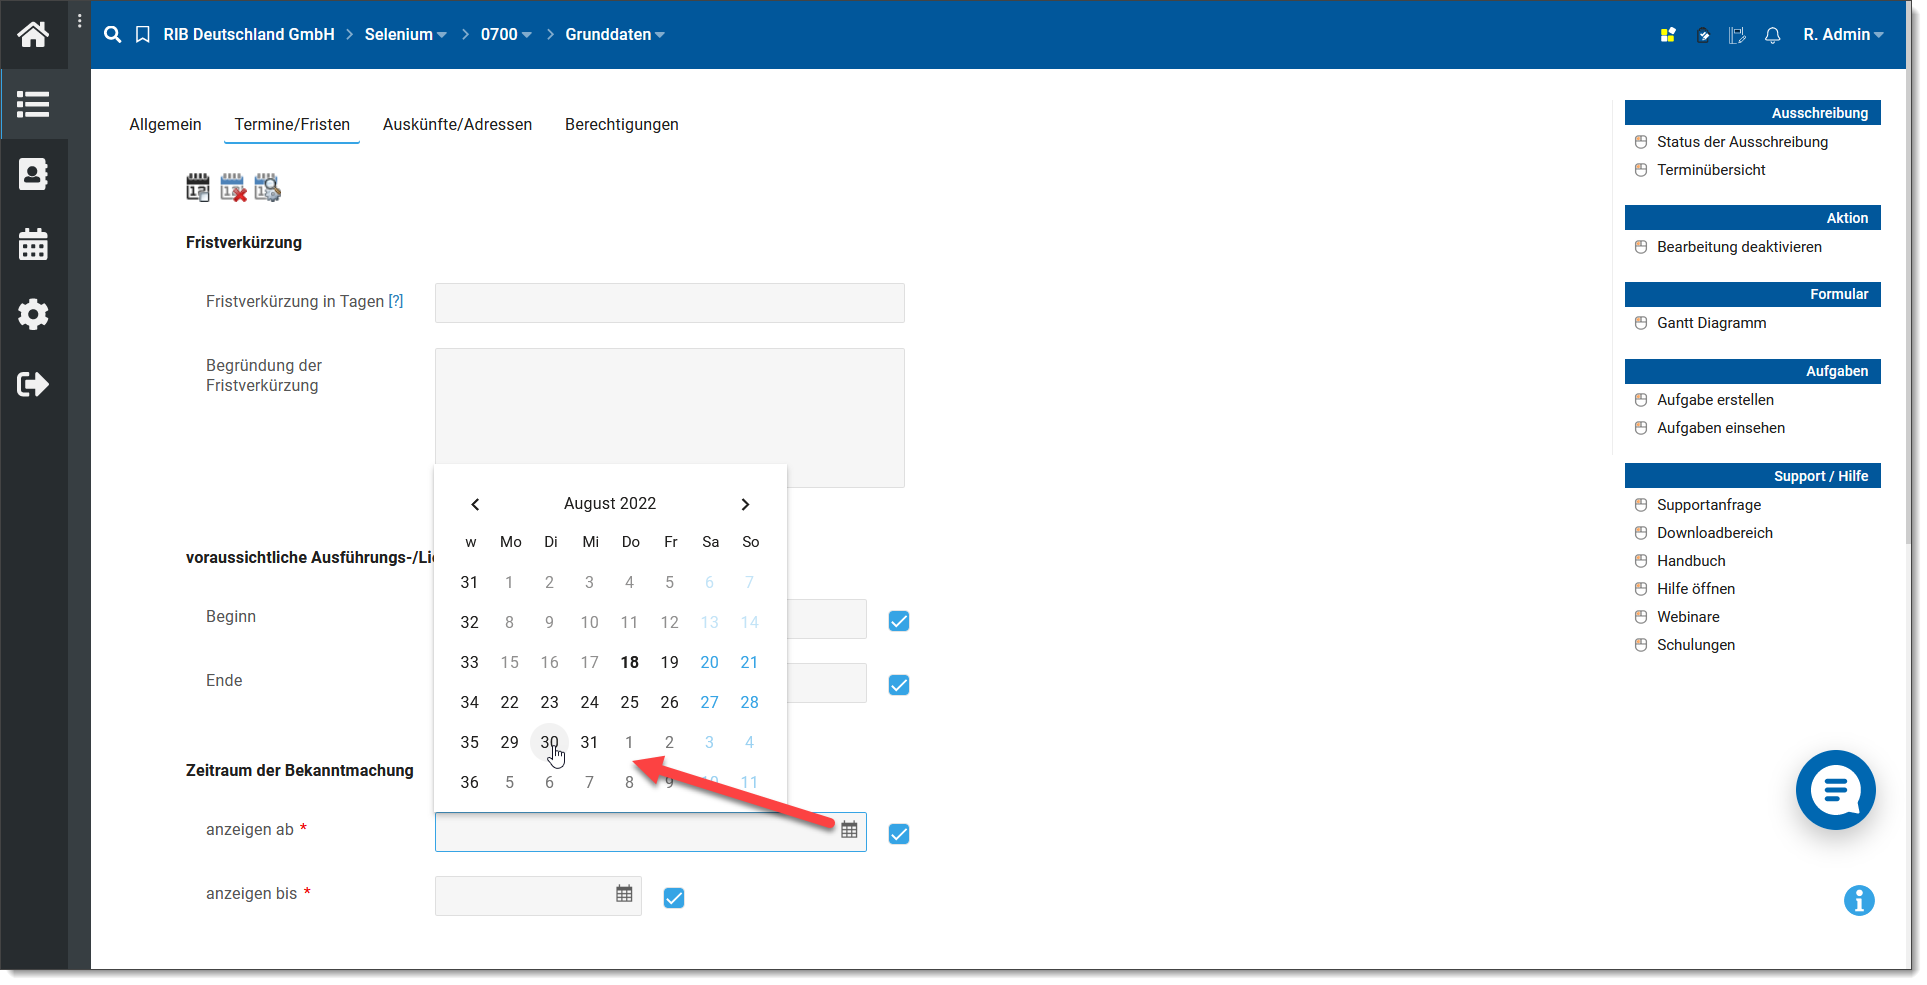This screenshot has height=985, width=1927.
Task: Toggle the Ende checkbox
Action: click(x=899, y=685)
